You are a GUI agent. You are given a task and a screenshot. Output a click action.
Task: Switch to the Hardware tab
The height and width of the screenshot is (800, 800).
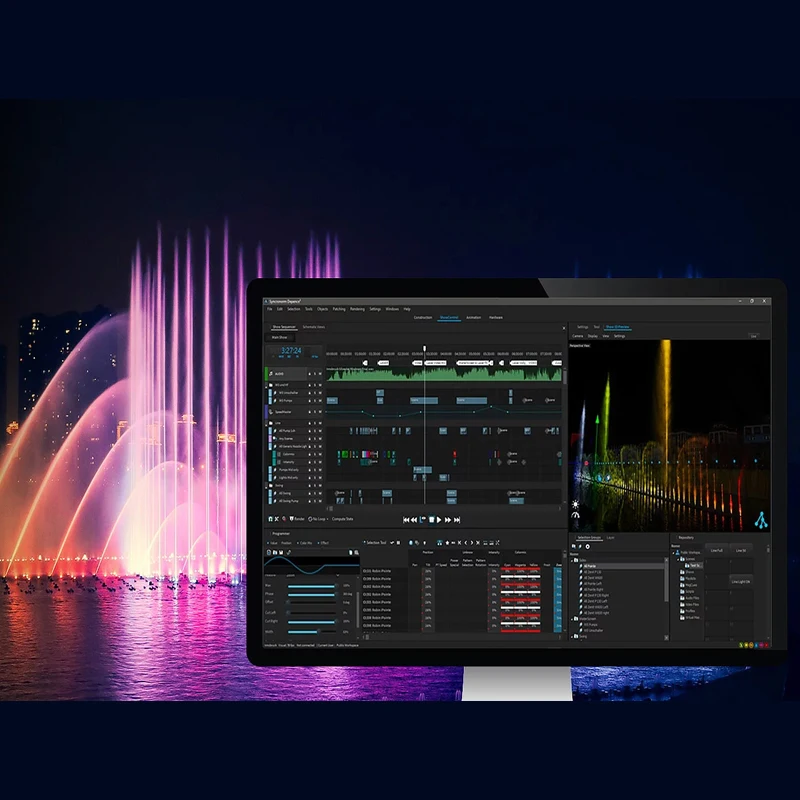(x=495, y=317)
